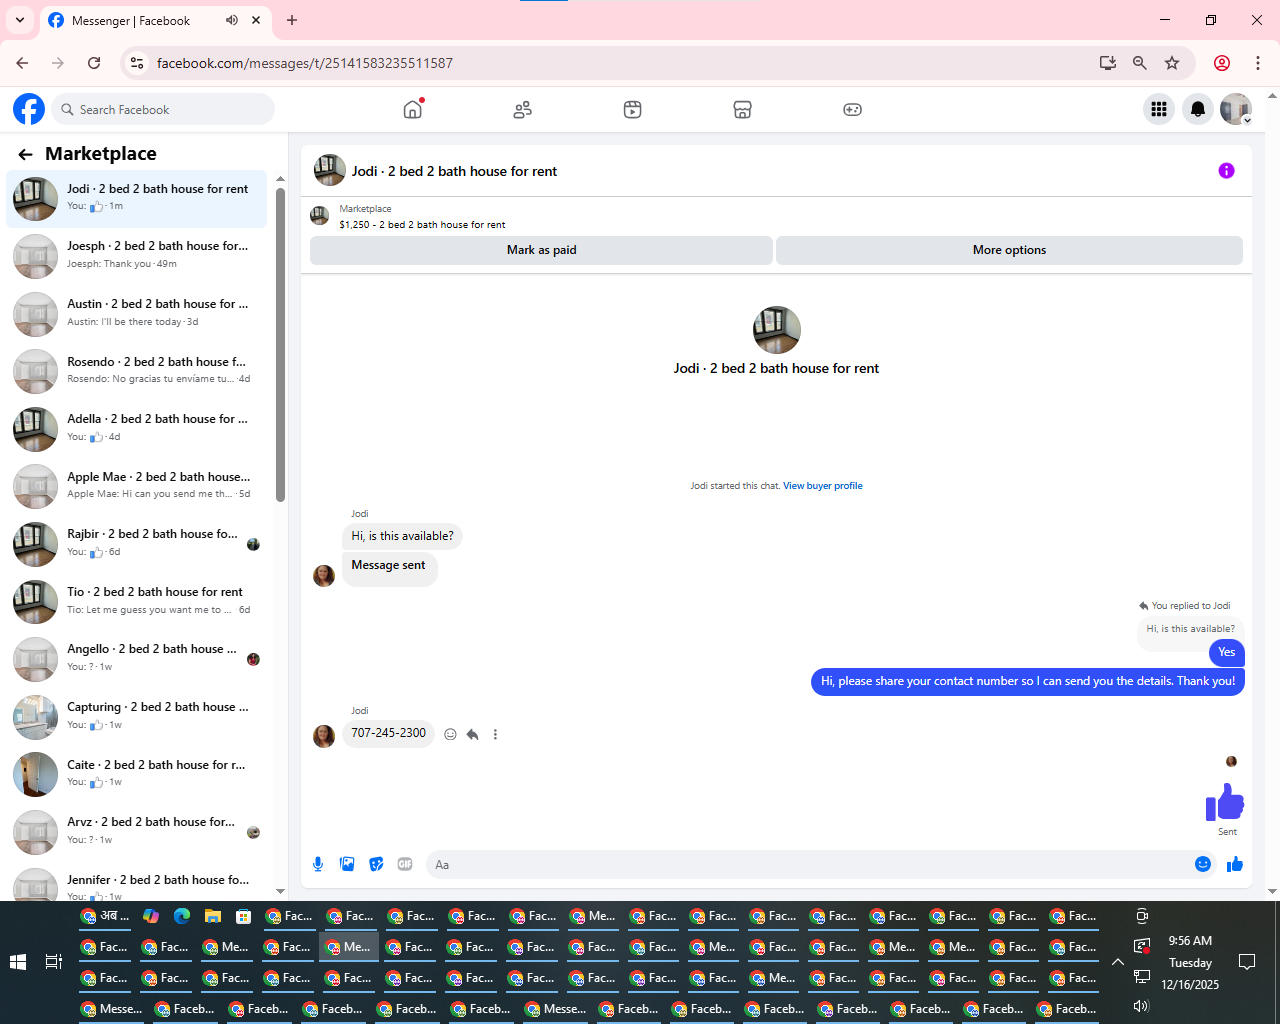
Task: Mute the Messenger browser tab
Action: (x=232, y=20)
